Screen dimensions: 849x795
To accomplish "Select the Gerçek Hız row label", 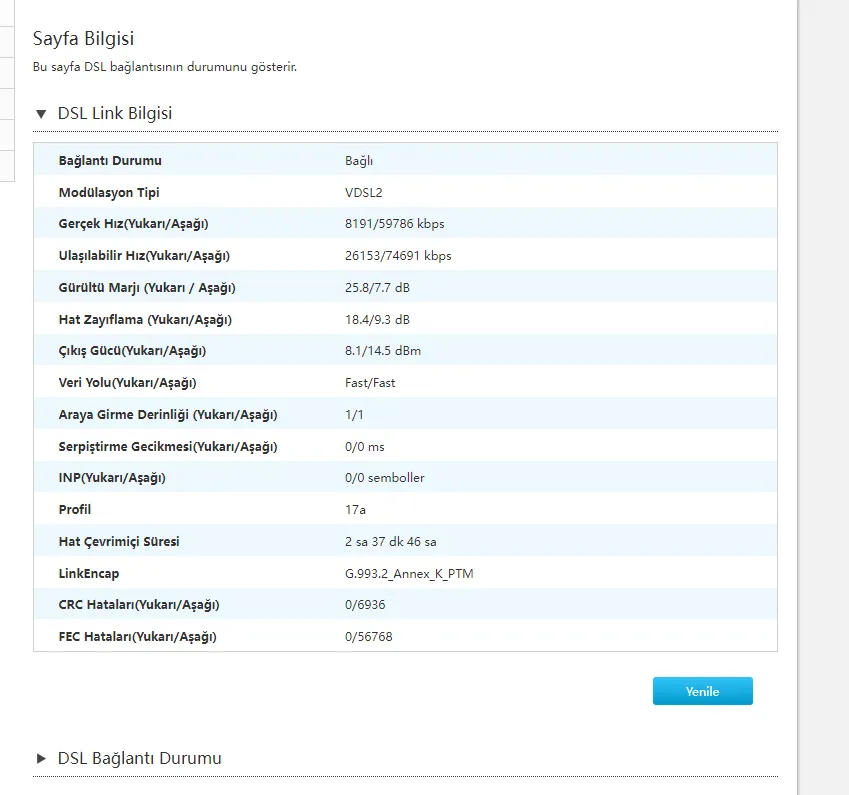I will tap(133, 224).
